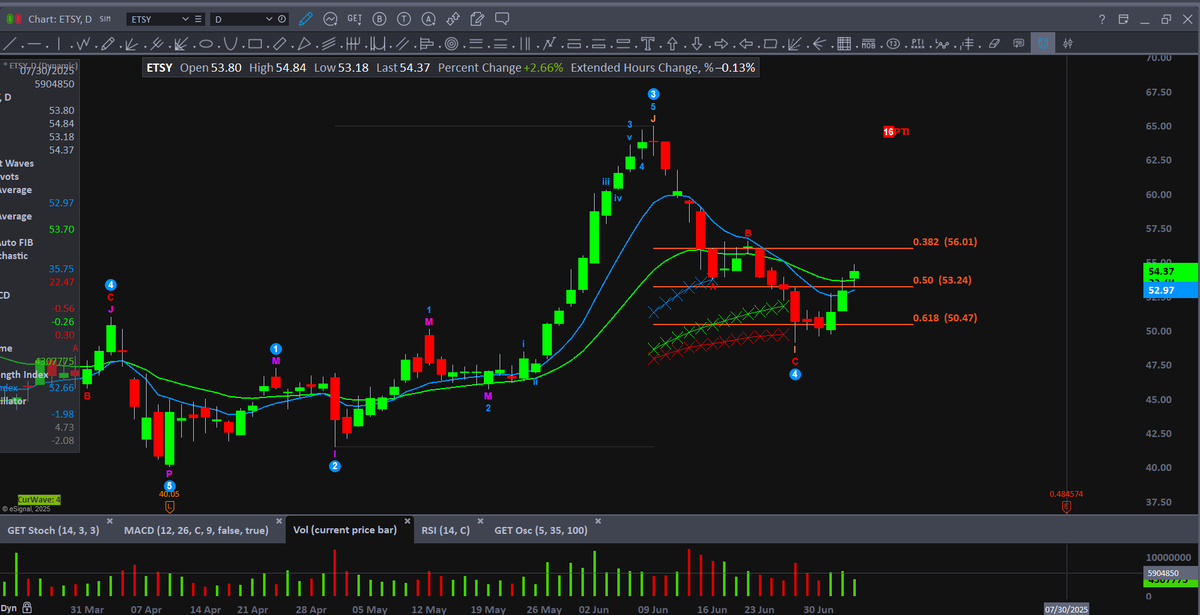Select the right arrow marker tool

click(x=721, y=43)
